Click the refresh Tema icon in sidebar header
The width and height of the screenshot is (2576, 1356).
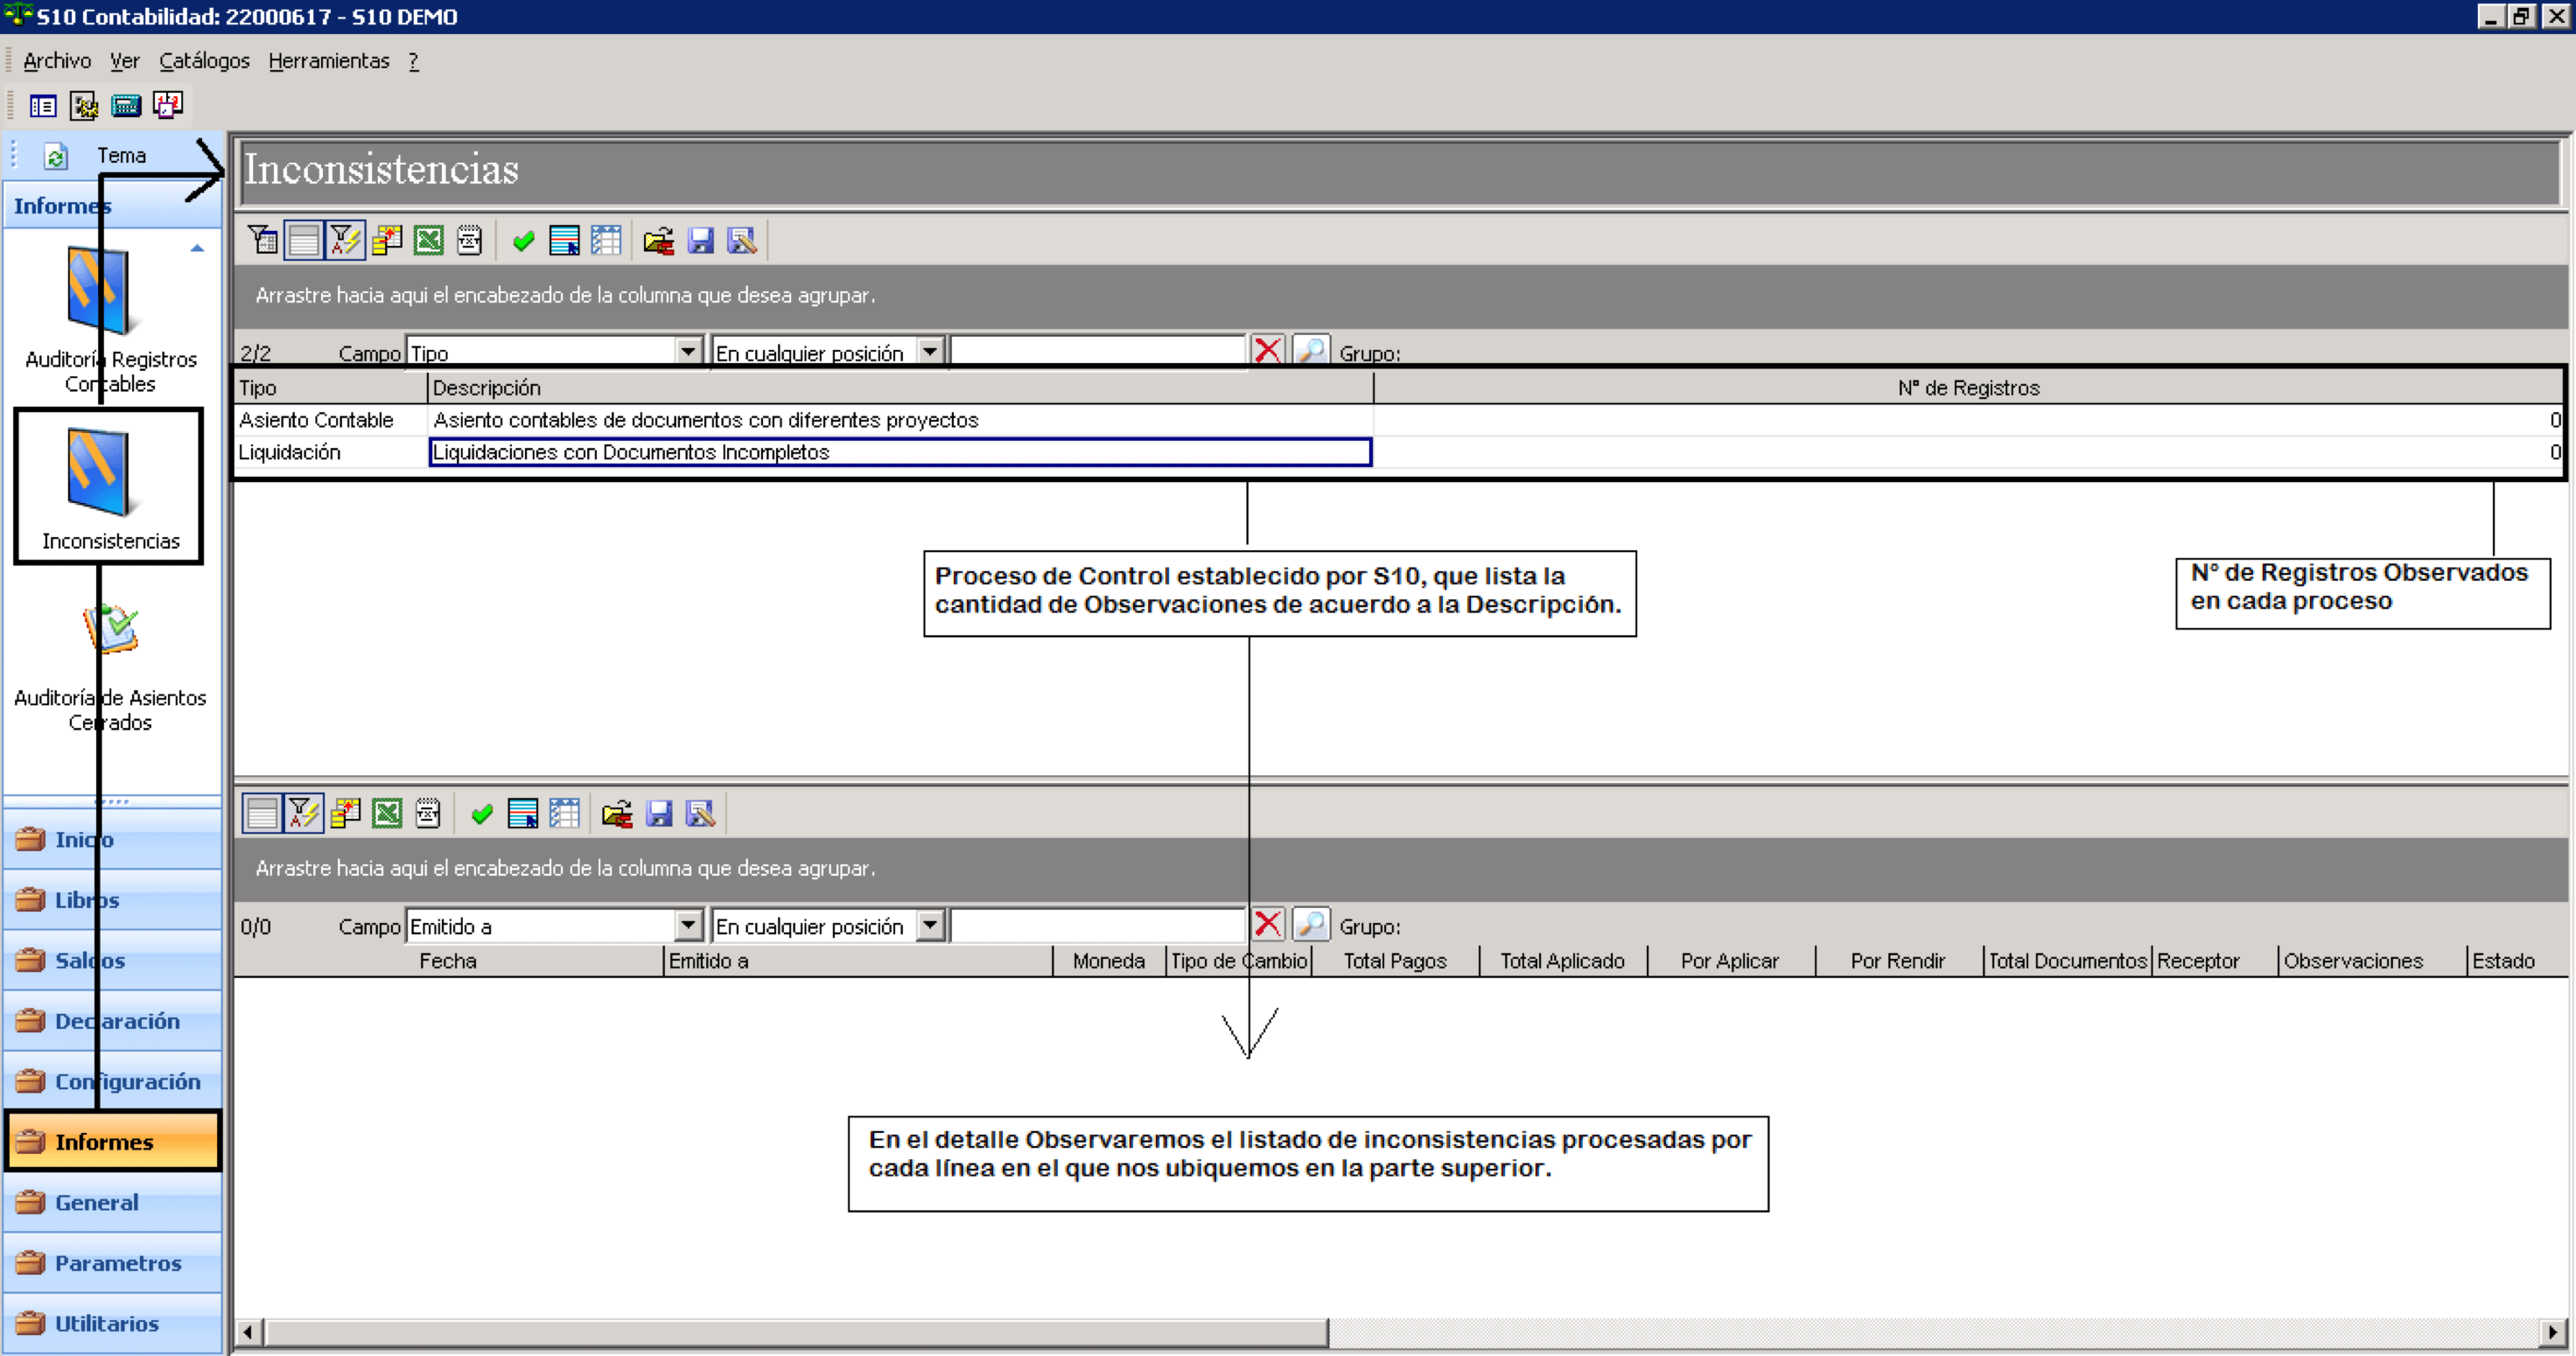tap(56, 156)
